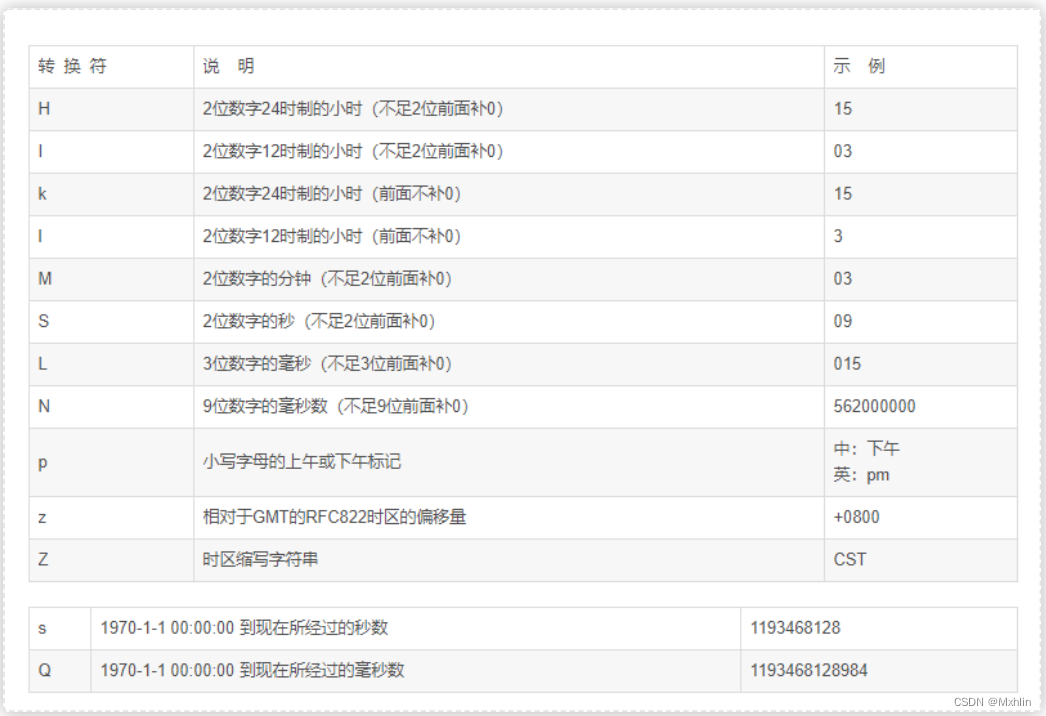Click example 15 in the k row
Image resolution: width=1046 pixels, height=716 pixels.
(x=843, y=194)
